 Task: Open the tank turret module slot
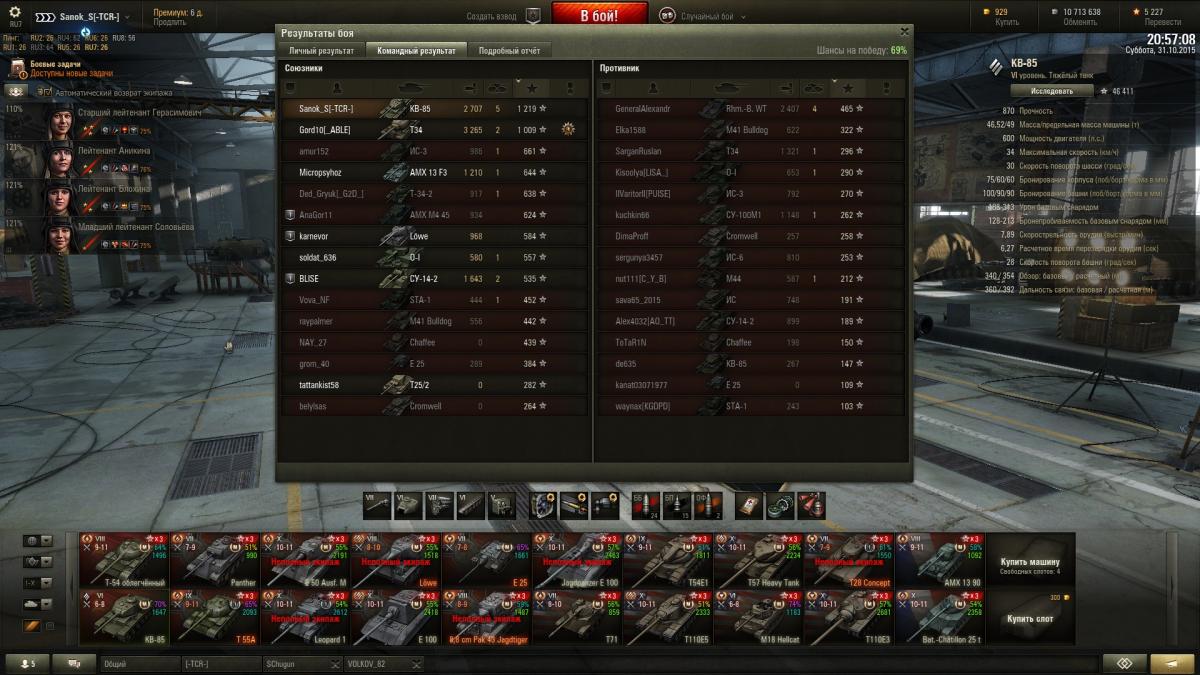point(408,505)
